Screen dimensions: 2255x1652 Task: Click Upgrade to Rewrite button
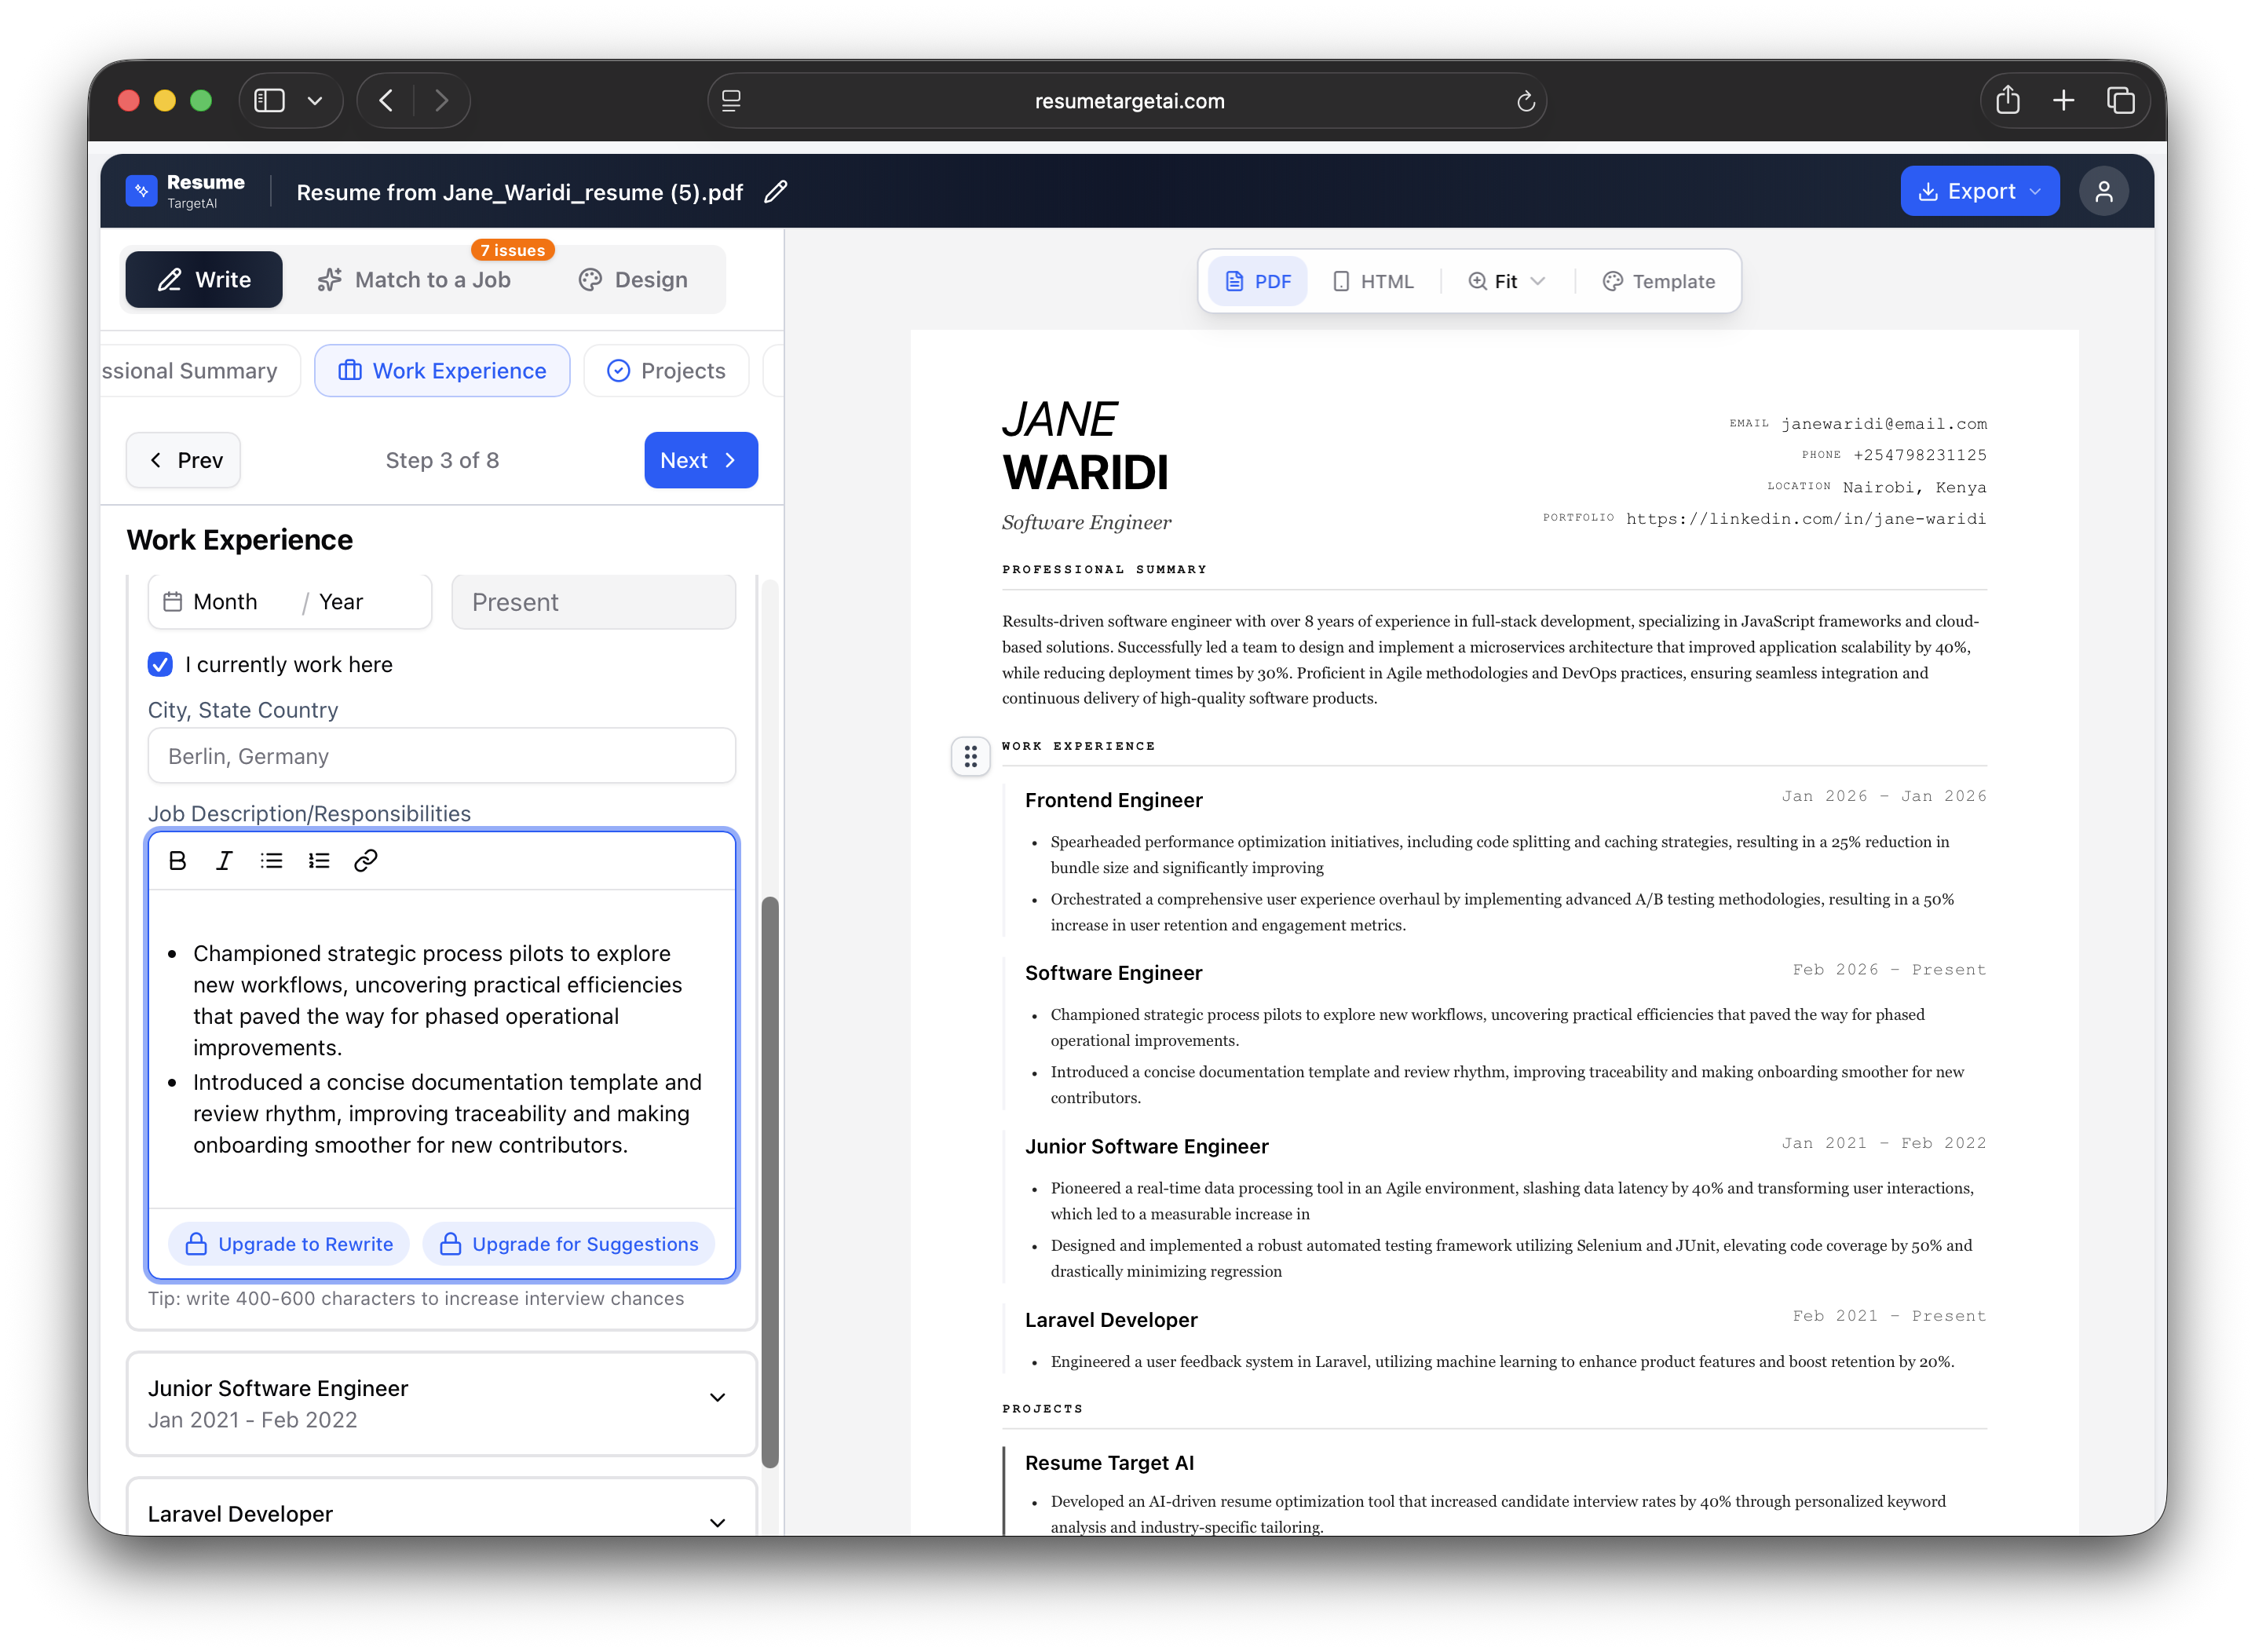click(289, 1244)
